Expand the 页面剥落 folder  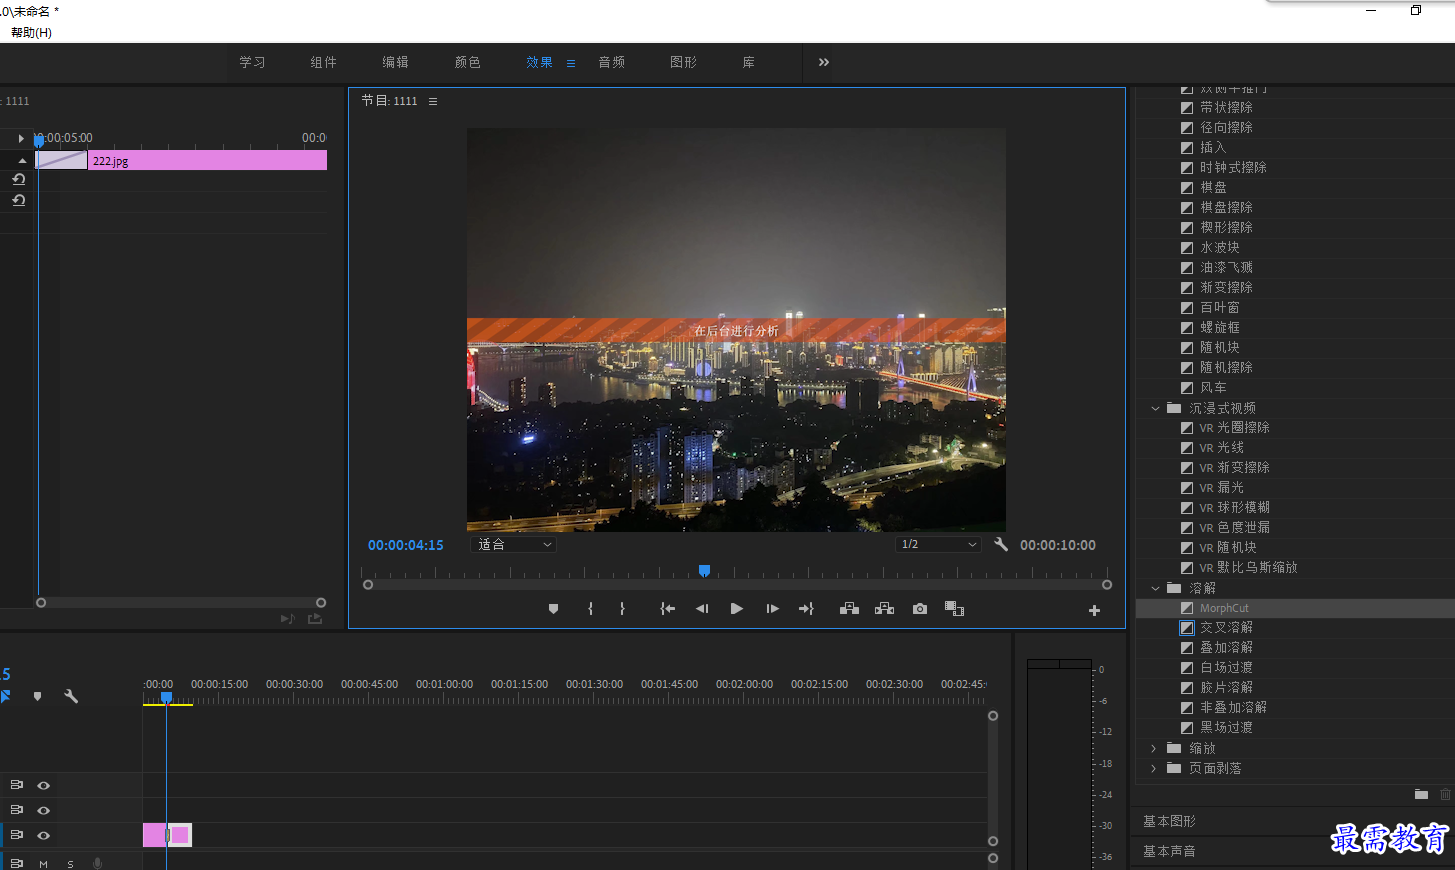(1154, 768)
